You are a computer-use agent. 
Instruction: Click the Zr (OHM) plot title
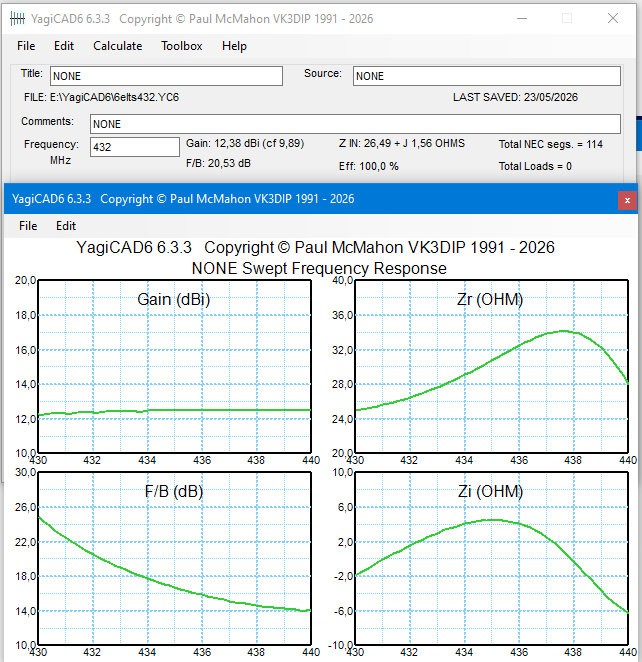click(x=490, y=299)
